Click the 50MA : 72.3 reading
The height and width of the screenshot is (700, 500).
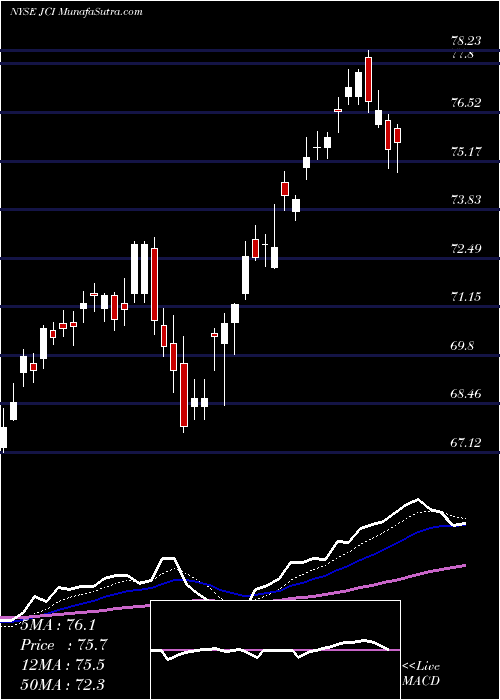click(x=63, y=684)
